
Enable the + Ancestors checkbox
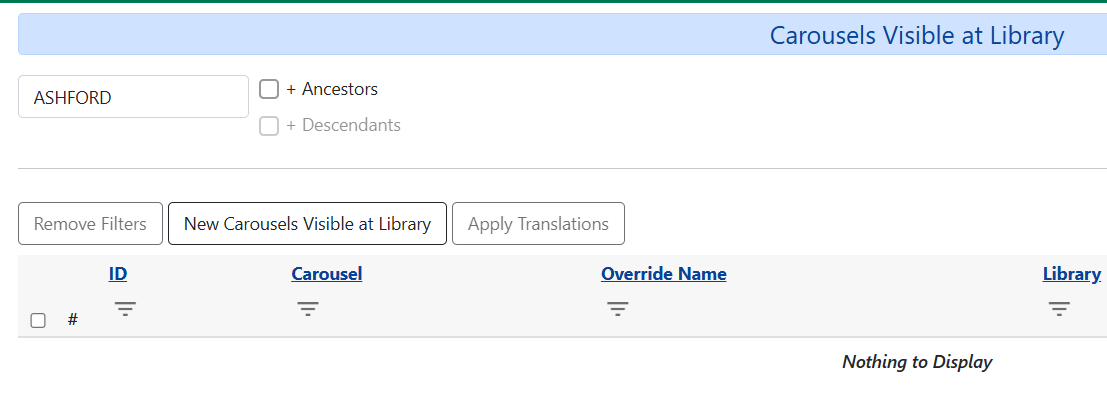pyautogui.click(x=269, y=90)
